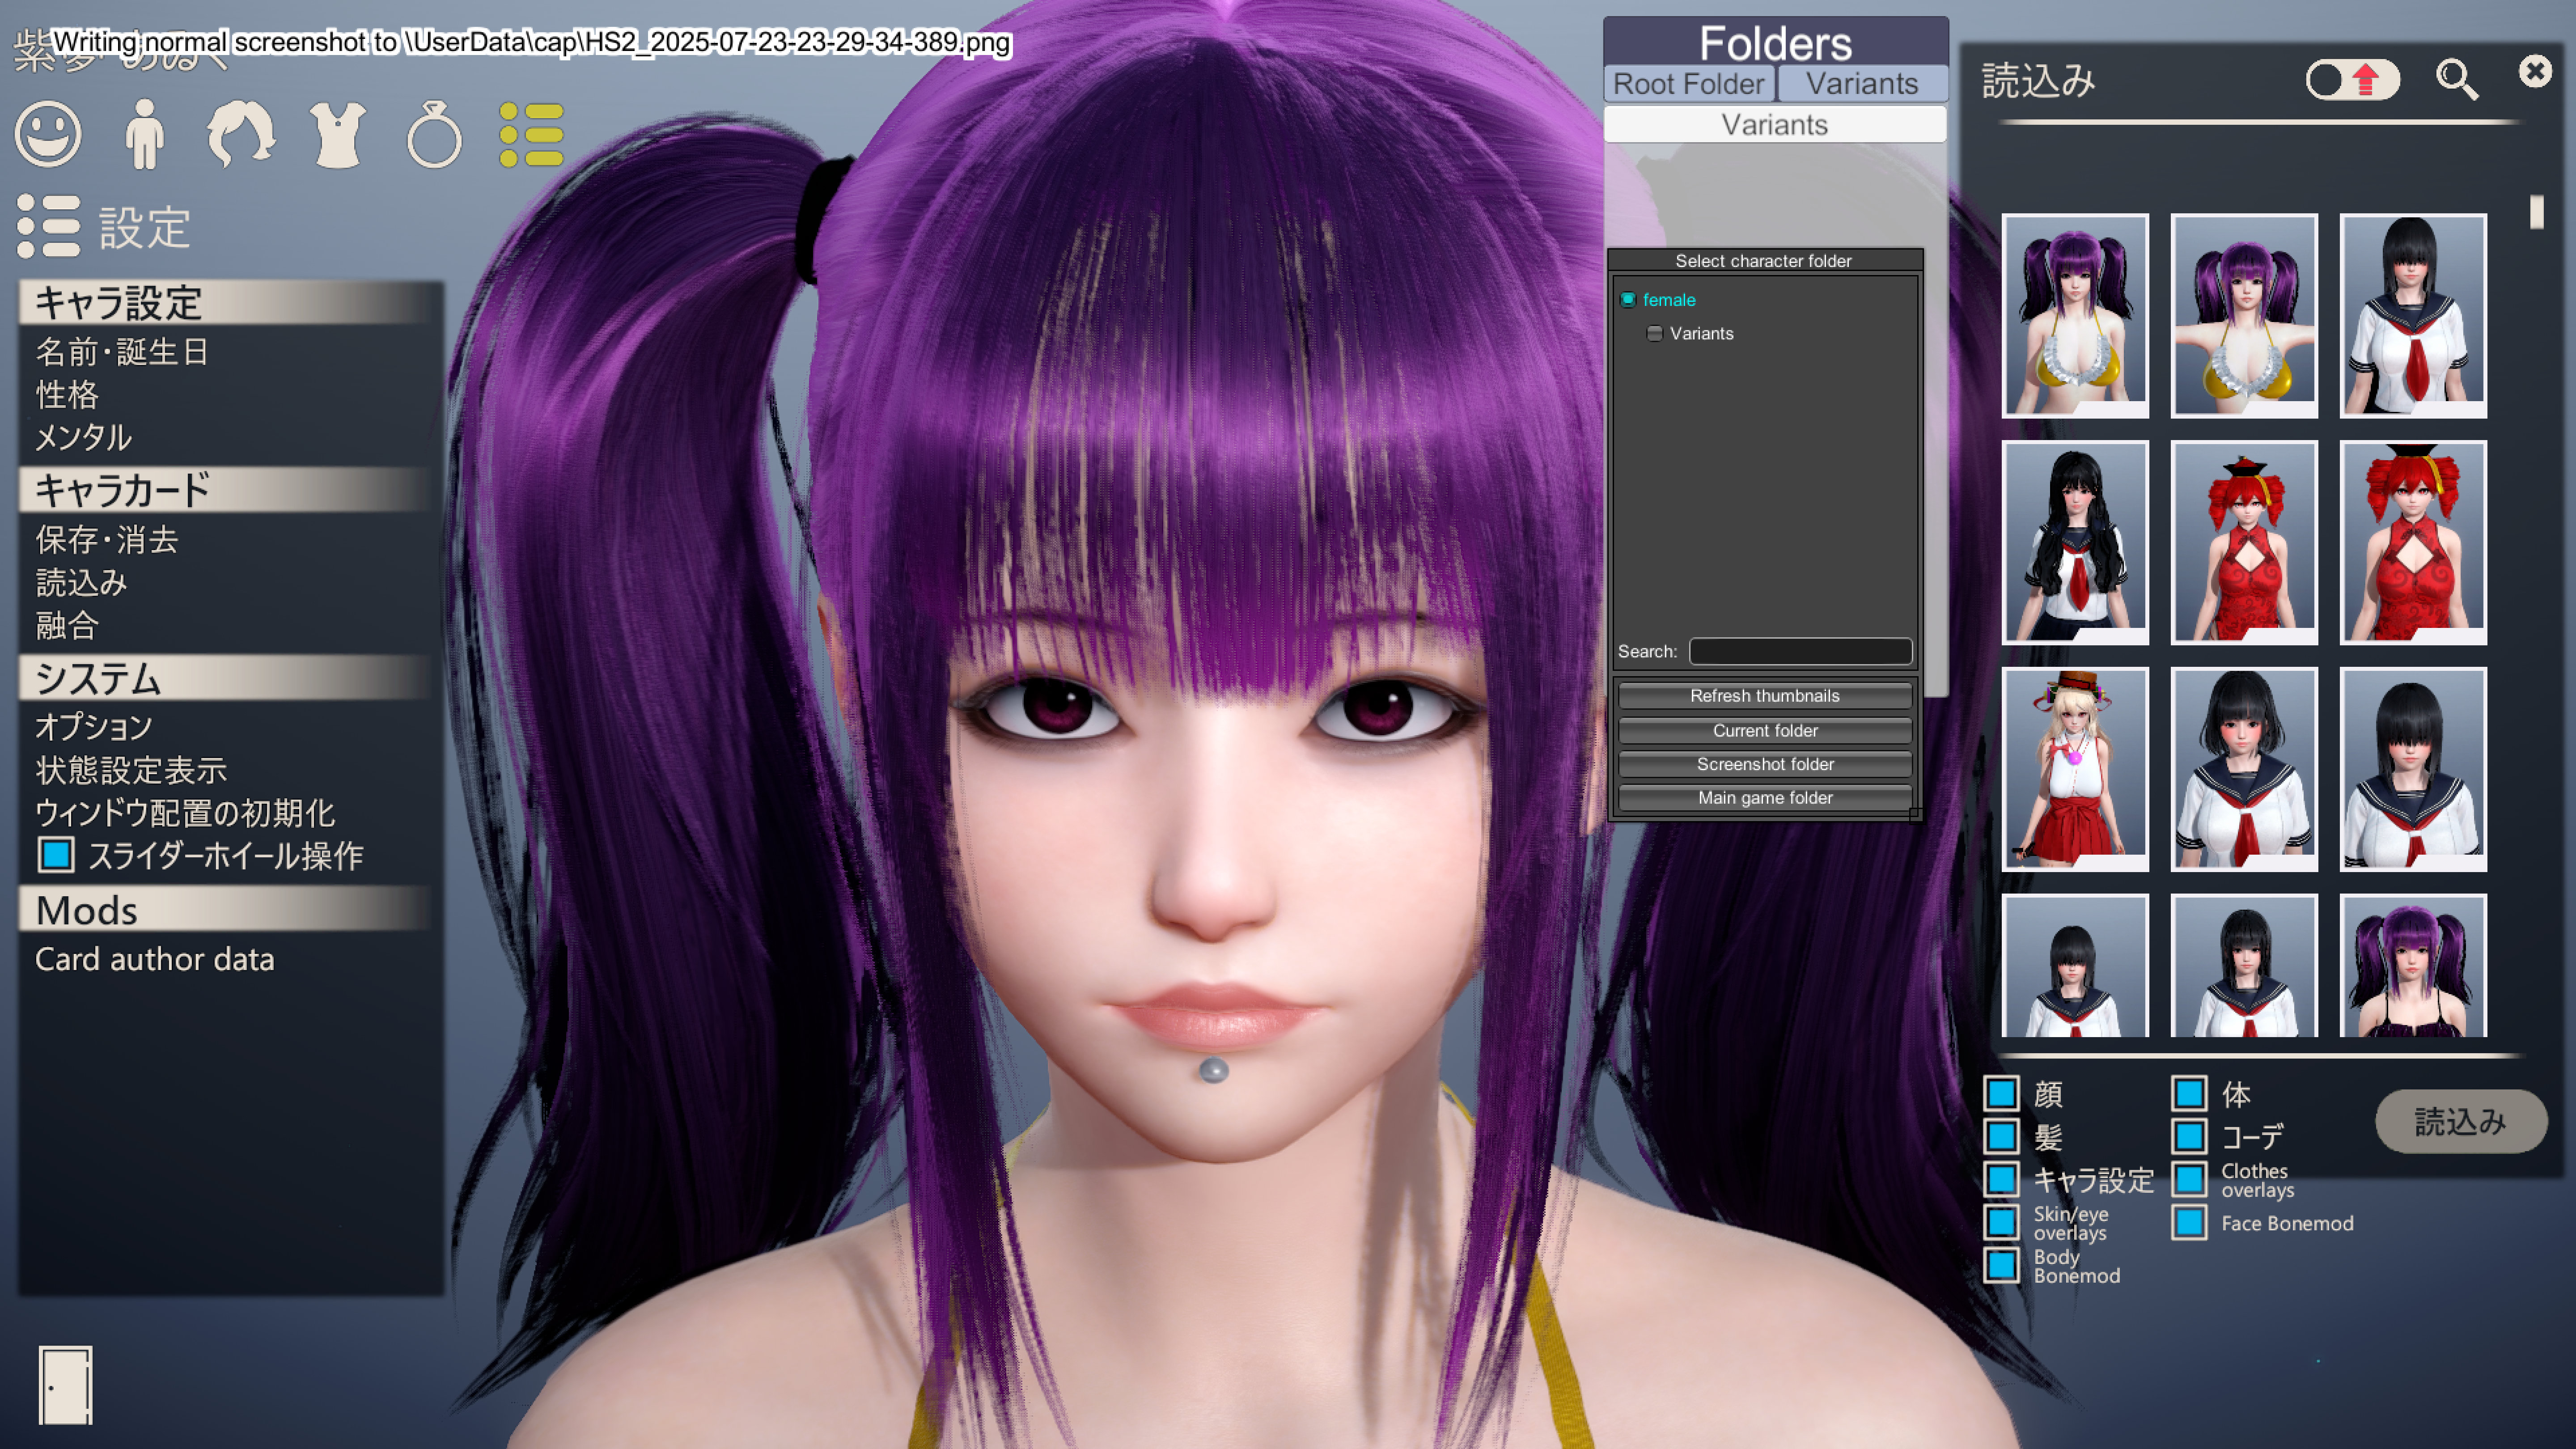Viewport: 2576px width, 1449px height.
Task: Toggle the Body Bonemod checkbox
Action: tap(2001, 1265)
